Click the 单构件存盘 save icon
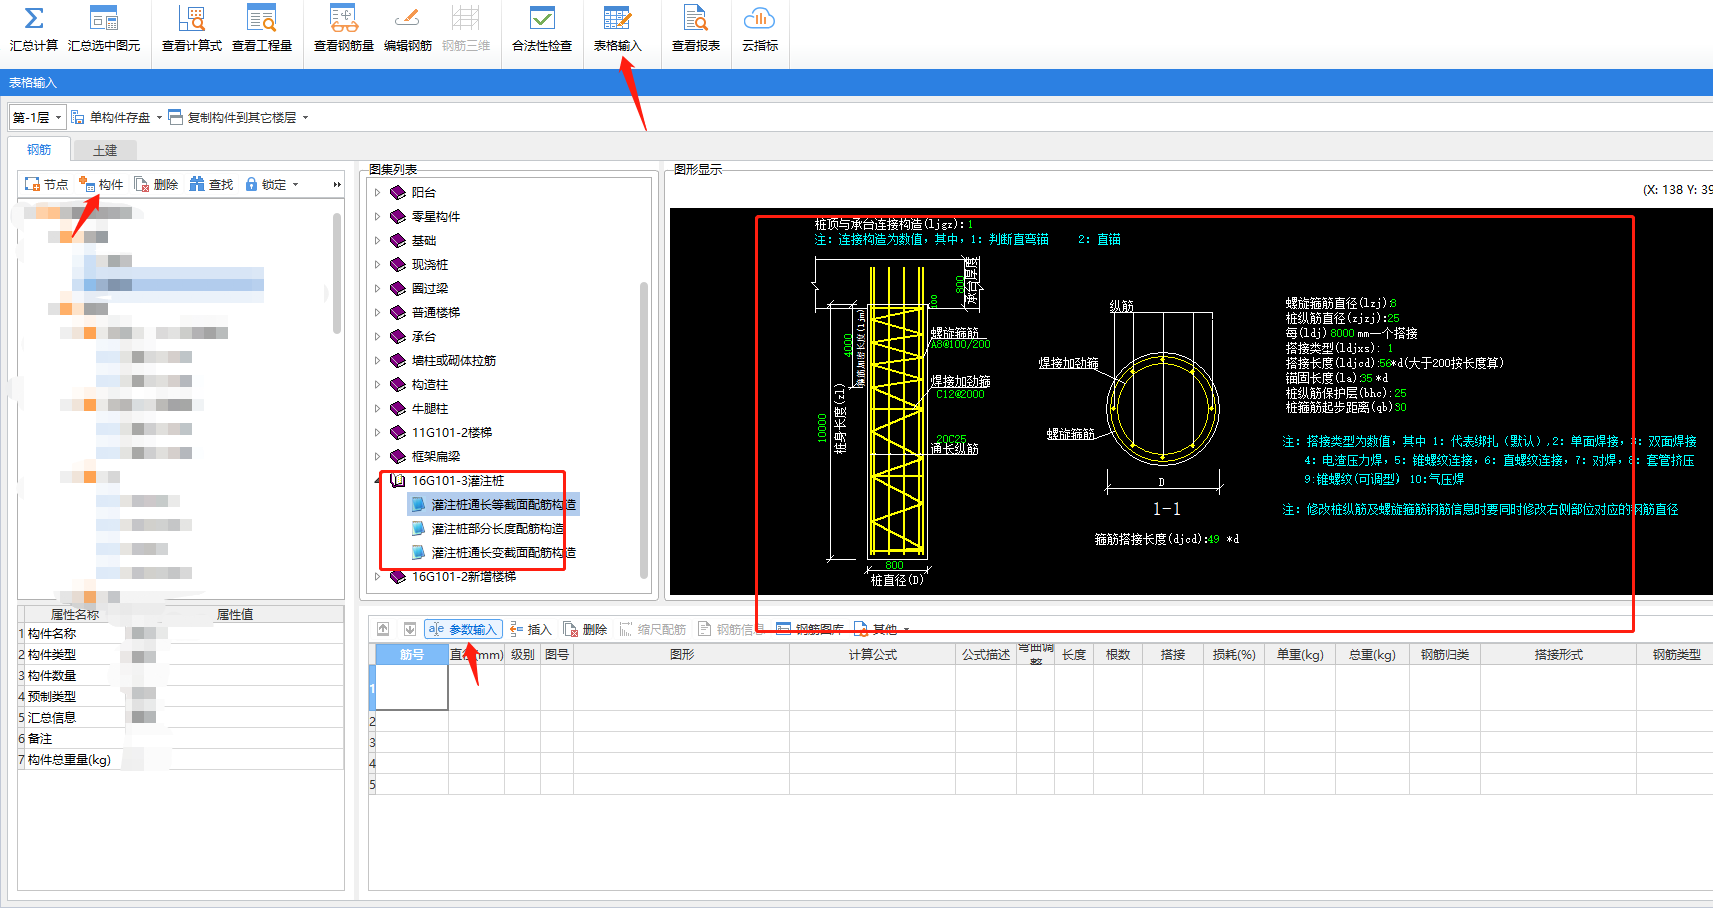Image resolution: width=1713 pixels, height=908 pixels. pos(78,117)
